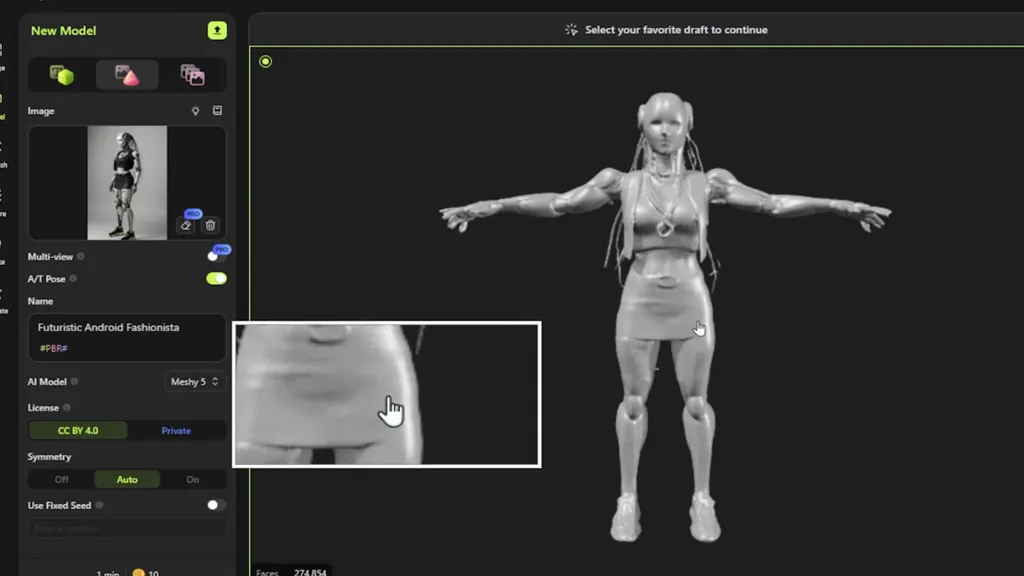
Task: Click the sparkle icon beside Select your favorite draft
Action: (x=571, y=30)
